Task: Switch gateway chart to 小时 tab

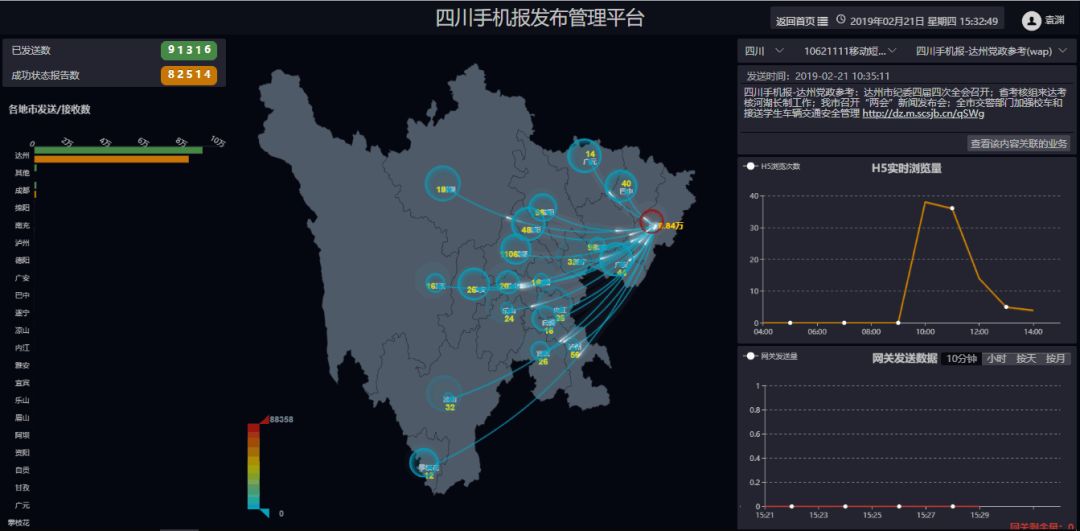Action: (x=995, y=359)
